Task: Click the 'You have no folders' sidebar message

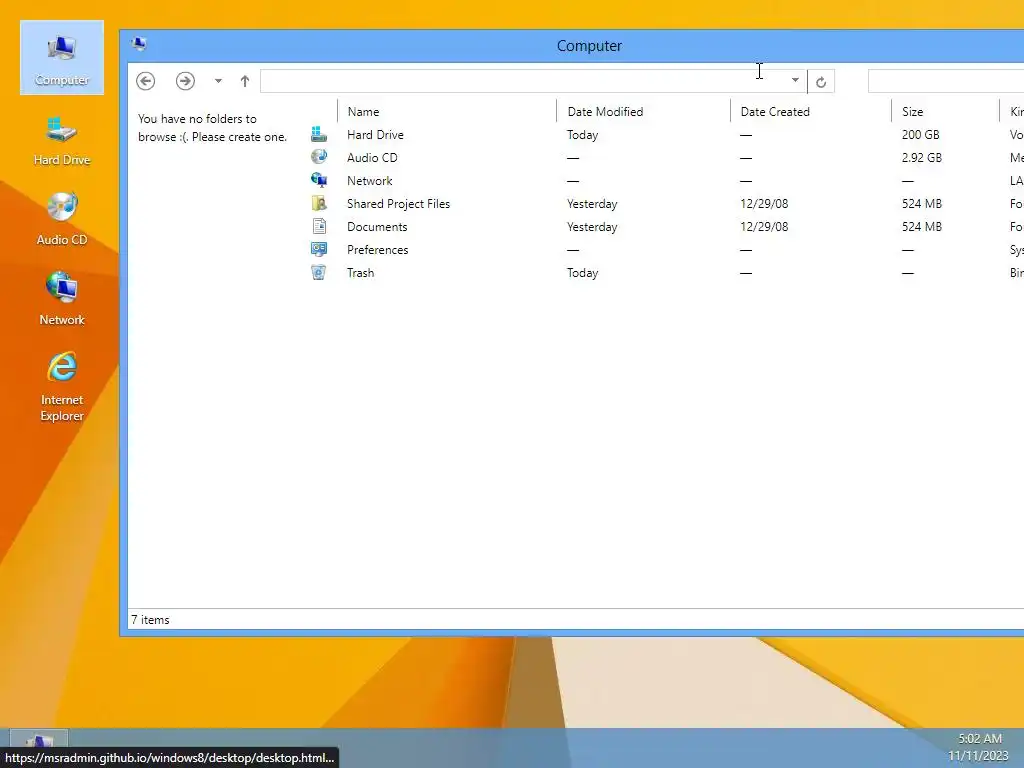Action: [212, 127]
